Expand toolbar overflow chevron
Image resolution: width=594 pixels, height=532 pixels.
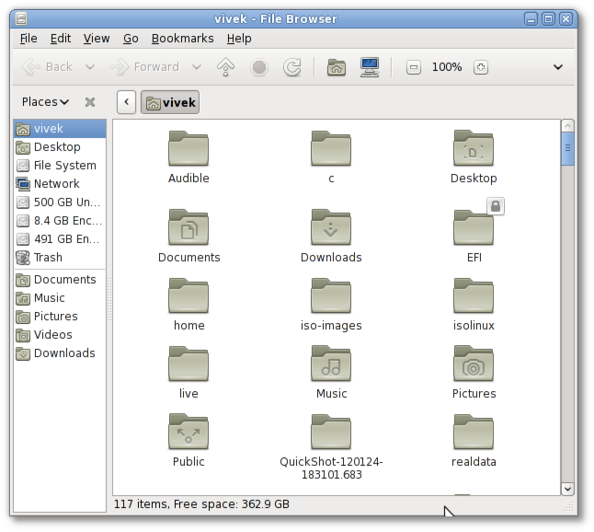[x=558, y=67]
